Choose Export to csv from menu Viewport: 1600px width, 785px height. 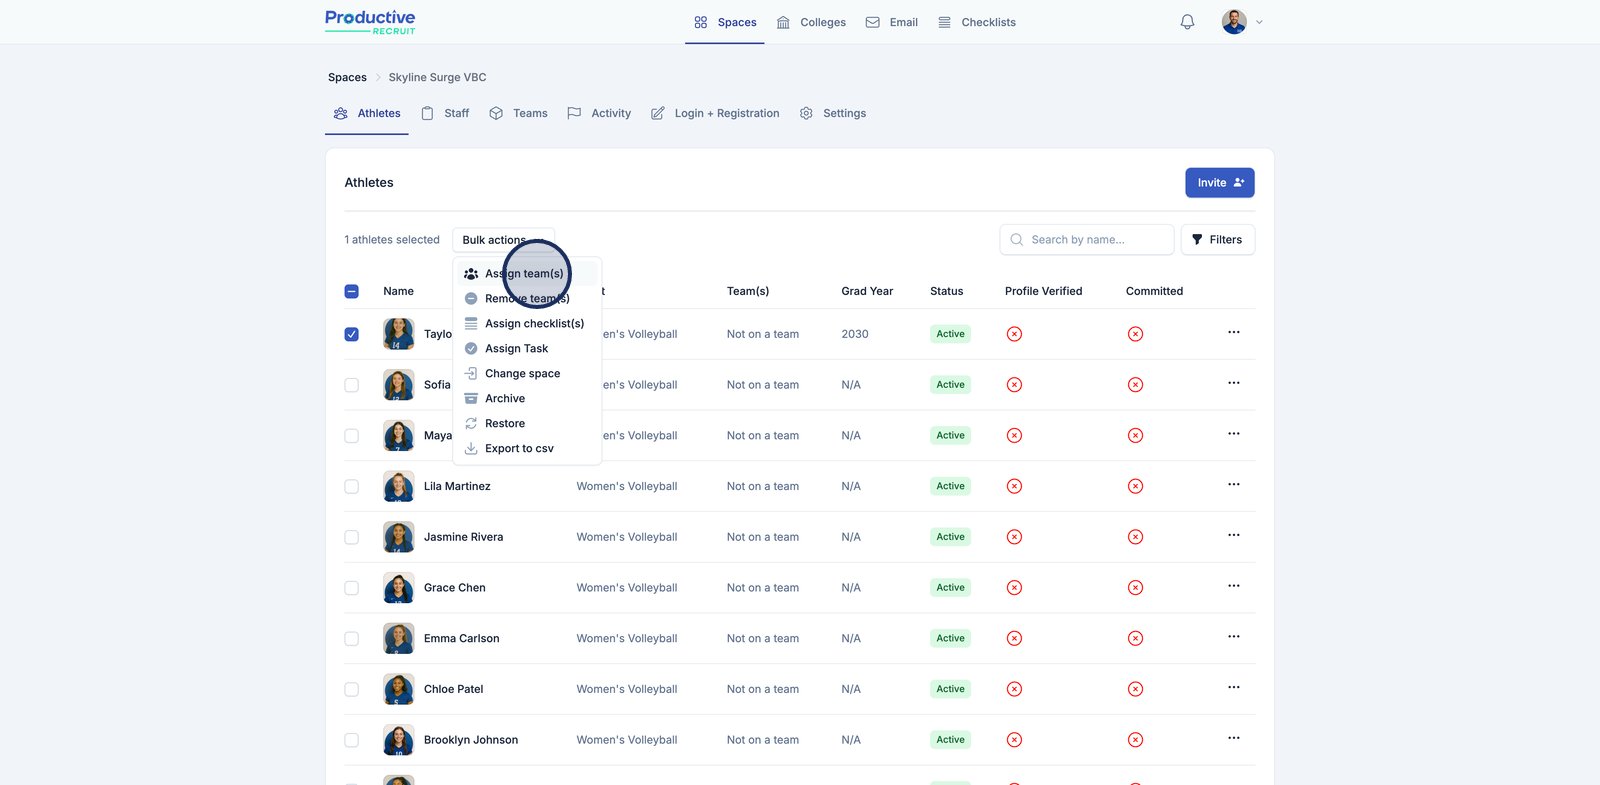(518, 449)
